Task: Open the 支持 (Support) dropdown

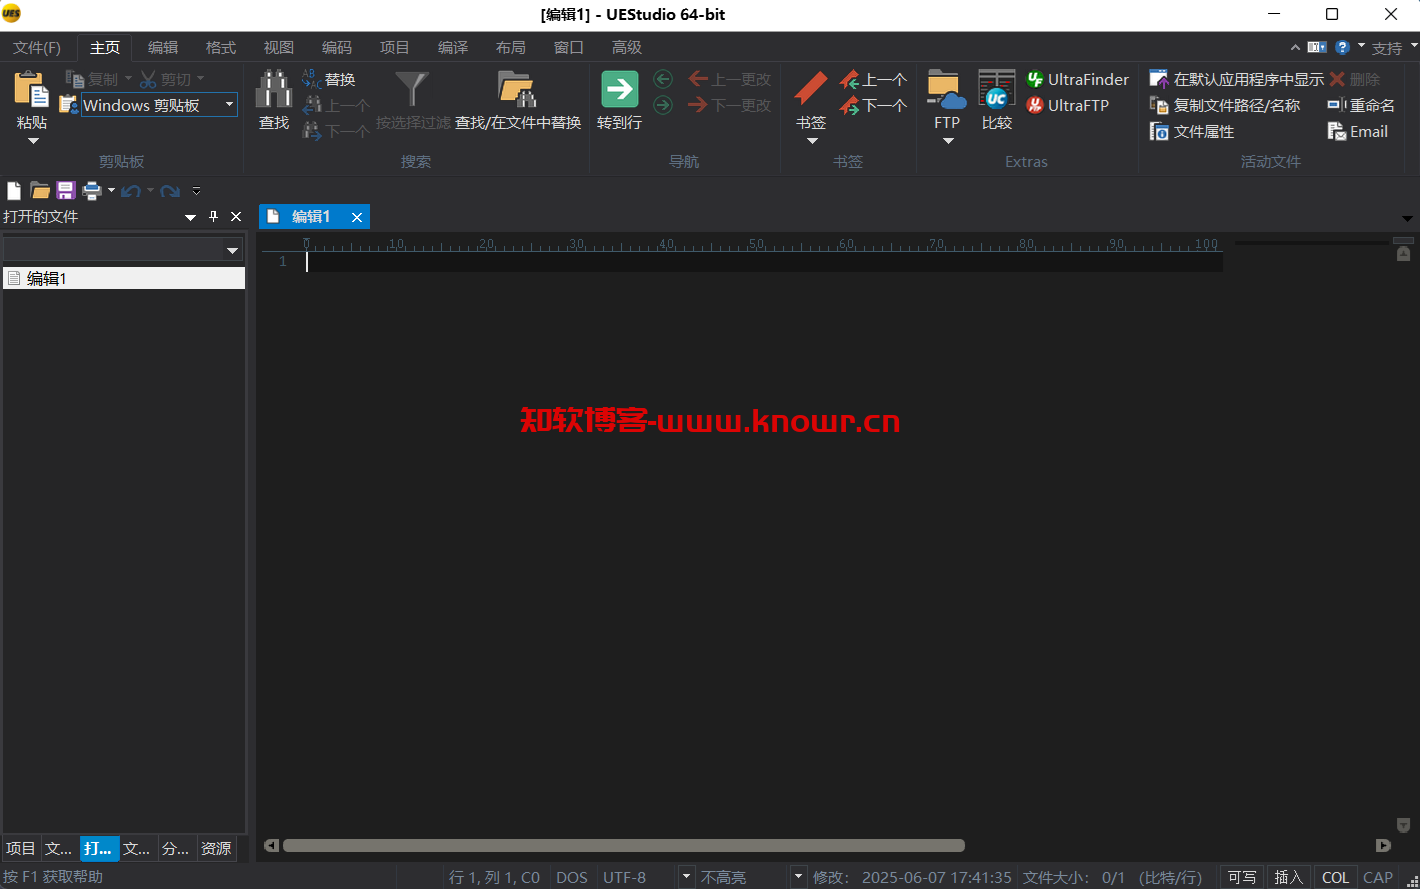Action: pyautogui.click(x=1393, y=47)
